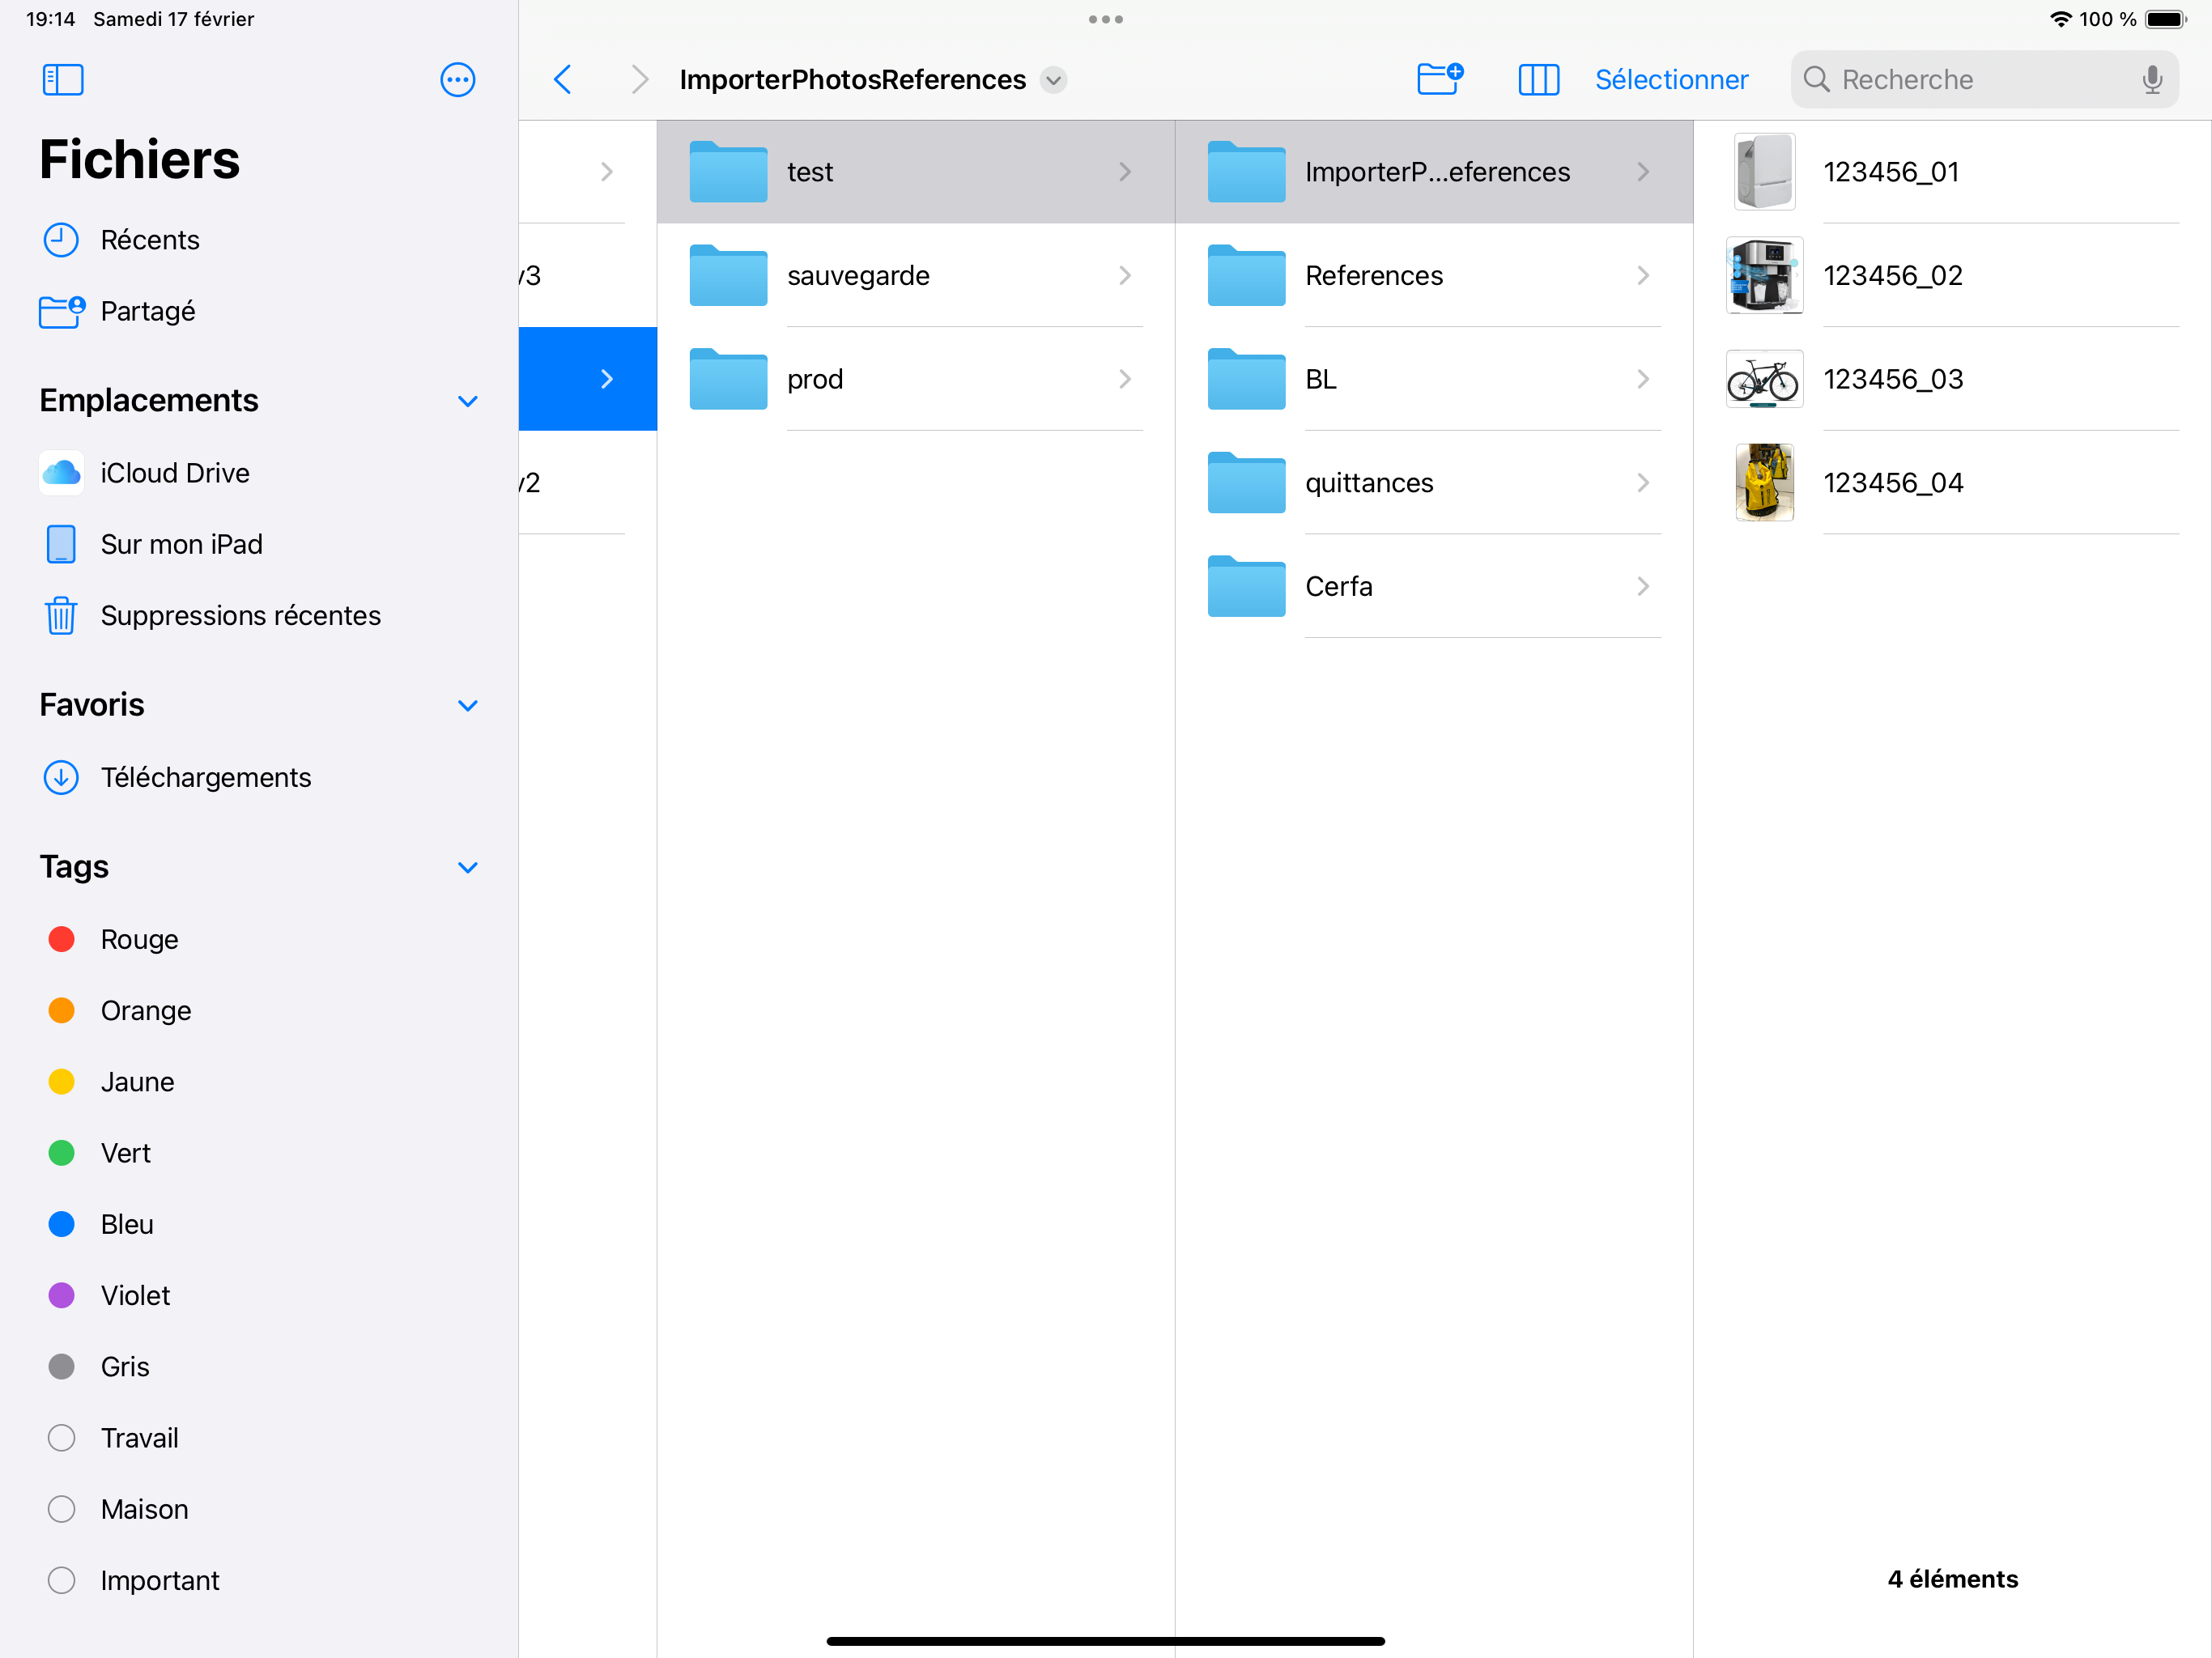Toggle the sidebar panel icon

63,80
